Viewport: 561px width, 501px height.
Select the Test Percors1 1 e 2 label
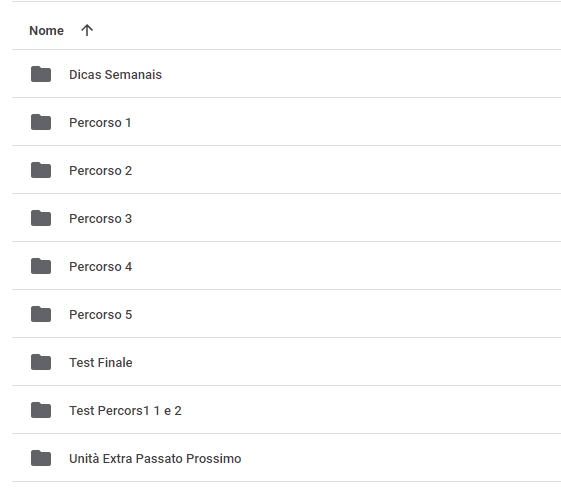(x=125, y=410)
